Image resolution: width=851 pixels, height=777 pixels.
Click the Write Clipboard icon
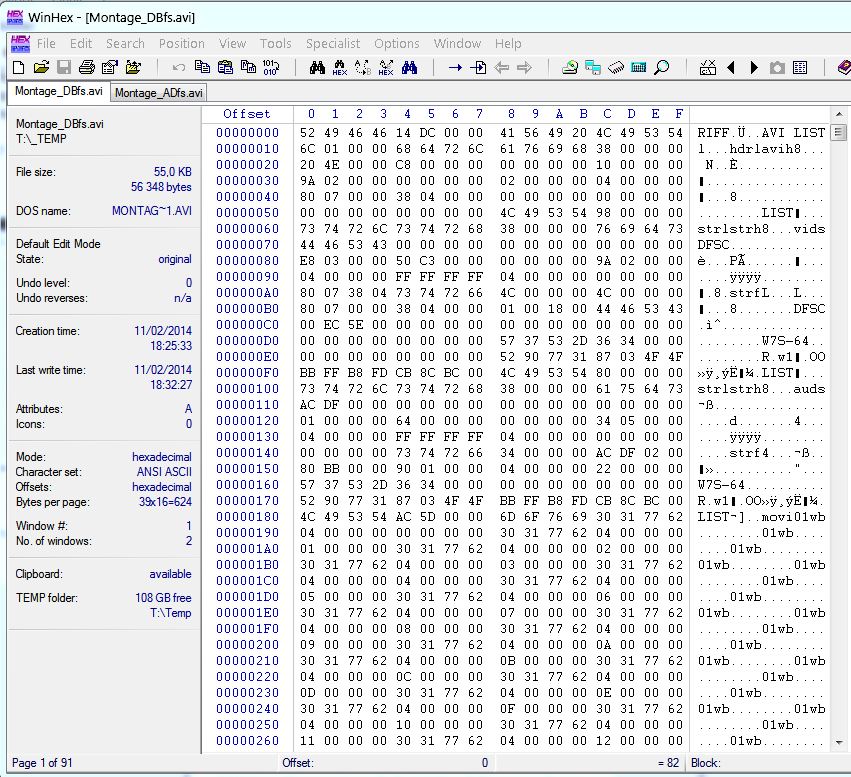[x=249, y=67]
